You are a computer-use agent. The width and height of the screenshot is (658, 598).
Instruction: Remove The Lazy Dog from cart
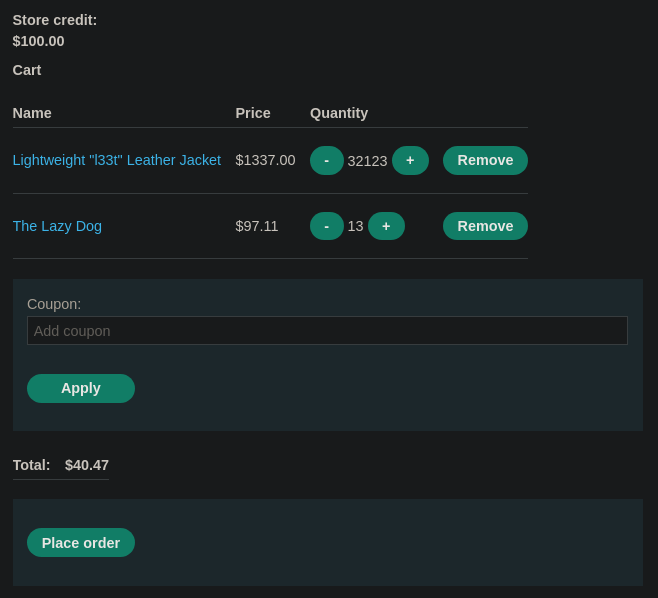[485, 226]
